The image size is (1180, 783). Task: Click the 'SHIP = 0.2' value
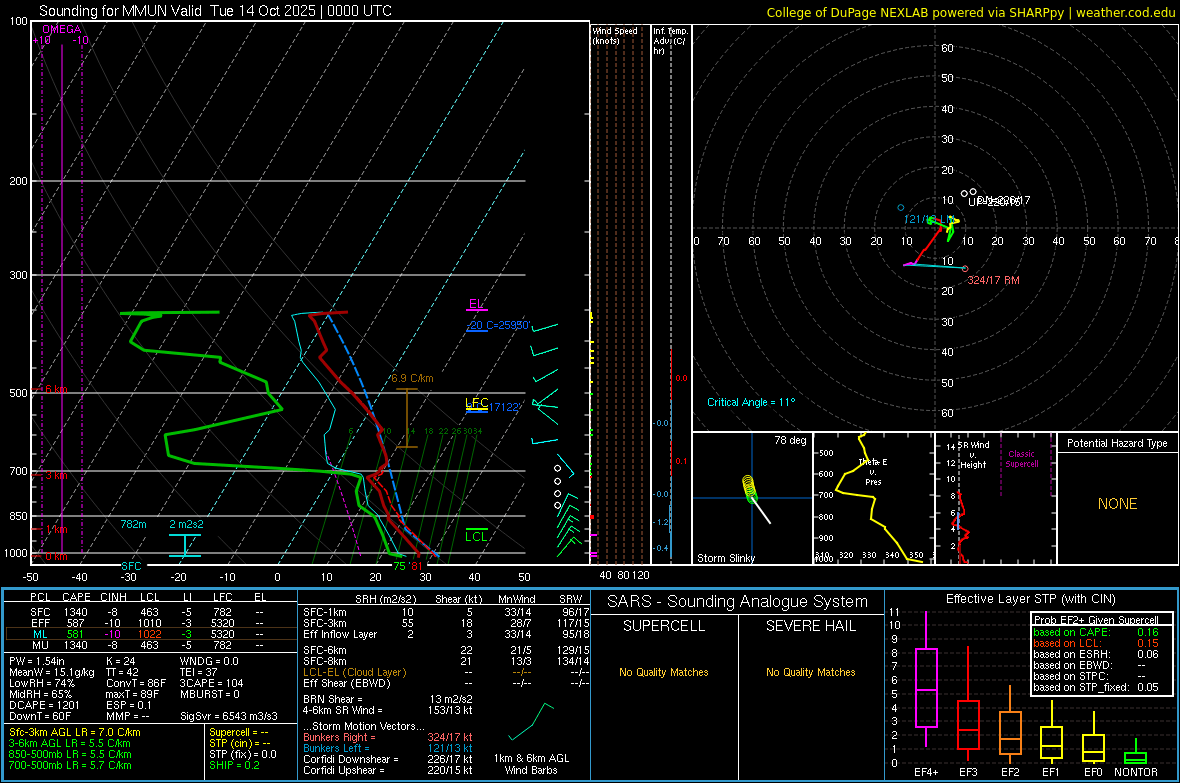point(234,765)
